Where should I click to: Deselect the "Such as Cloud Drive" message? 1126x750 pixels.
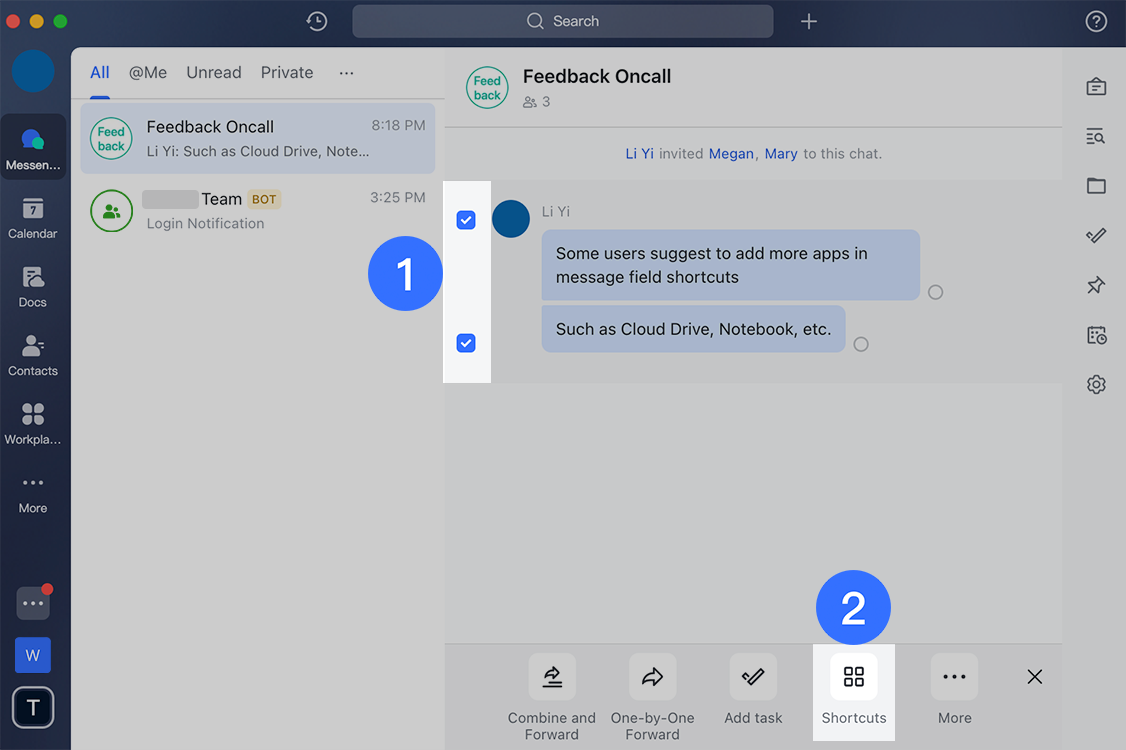[466, 343]
